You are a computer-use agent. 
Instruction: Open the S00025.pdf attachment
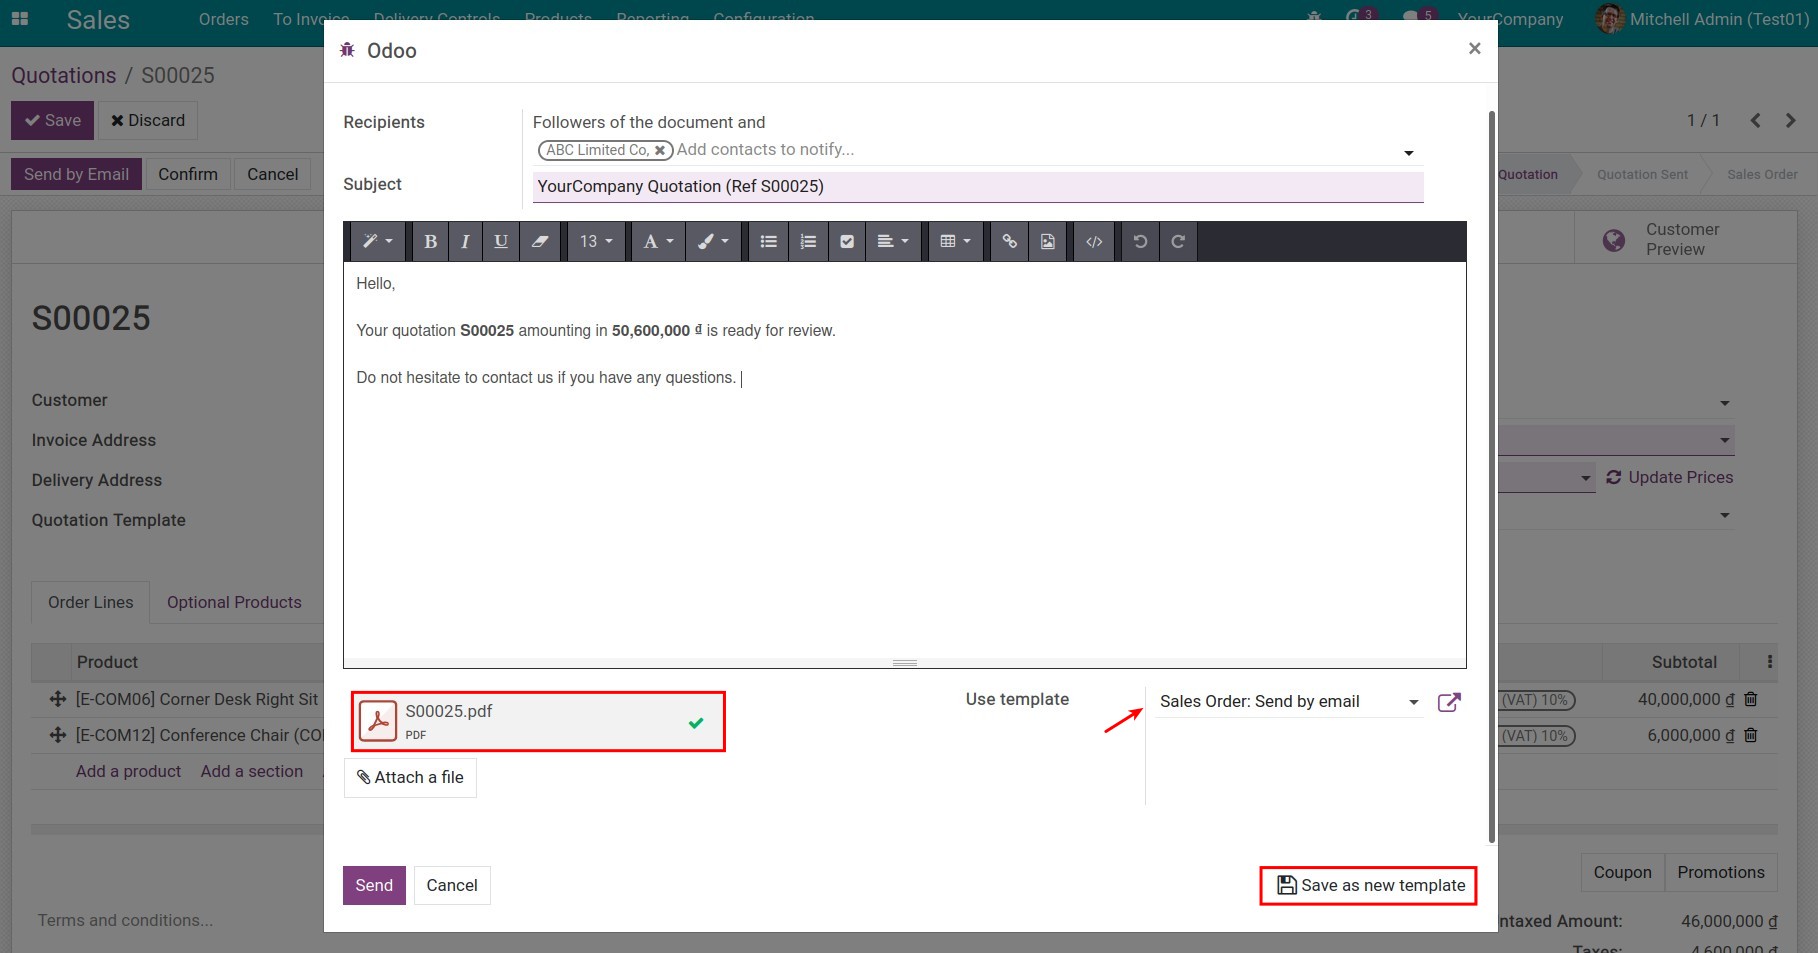point(538,721)
